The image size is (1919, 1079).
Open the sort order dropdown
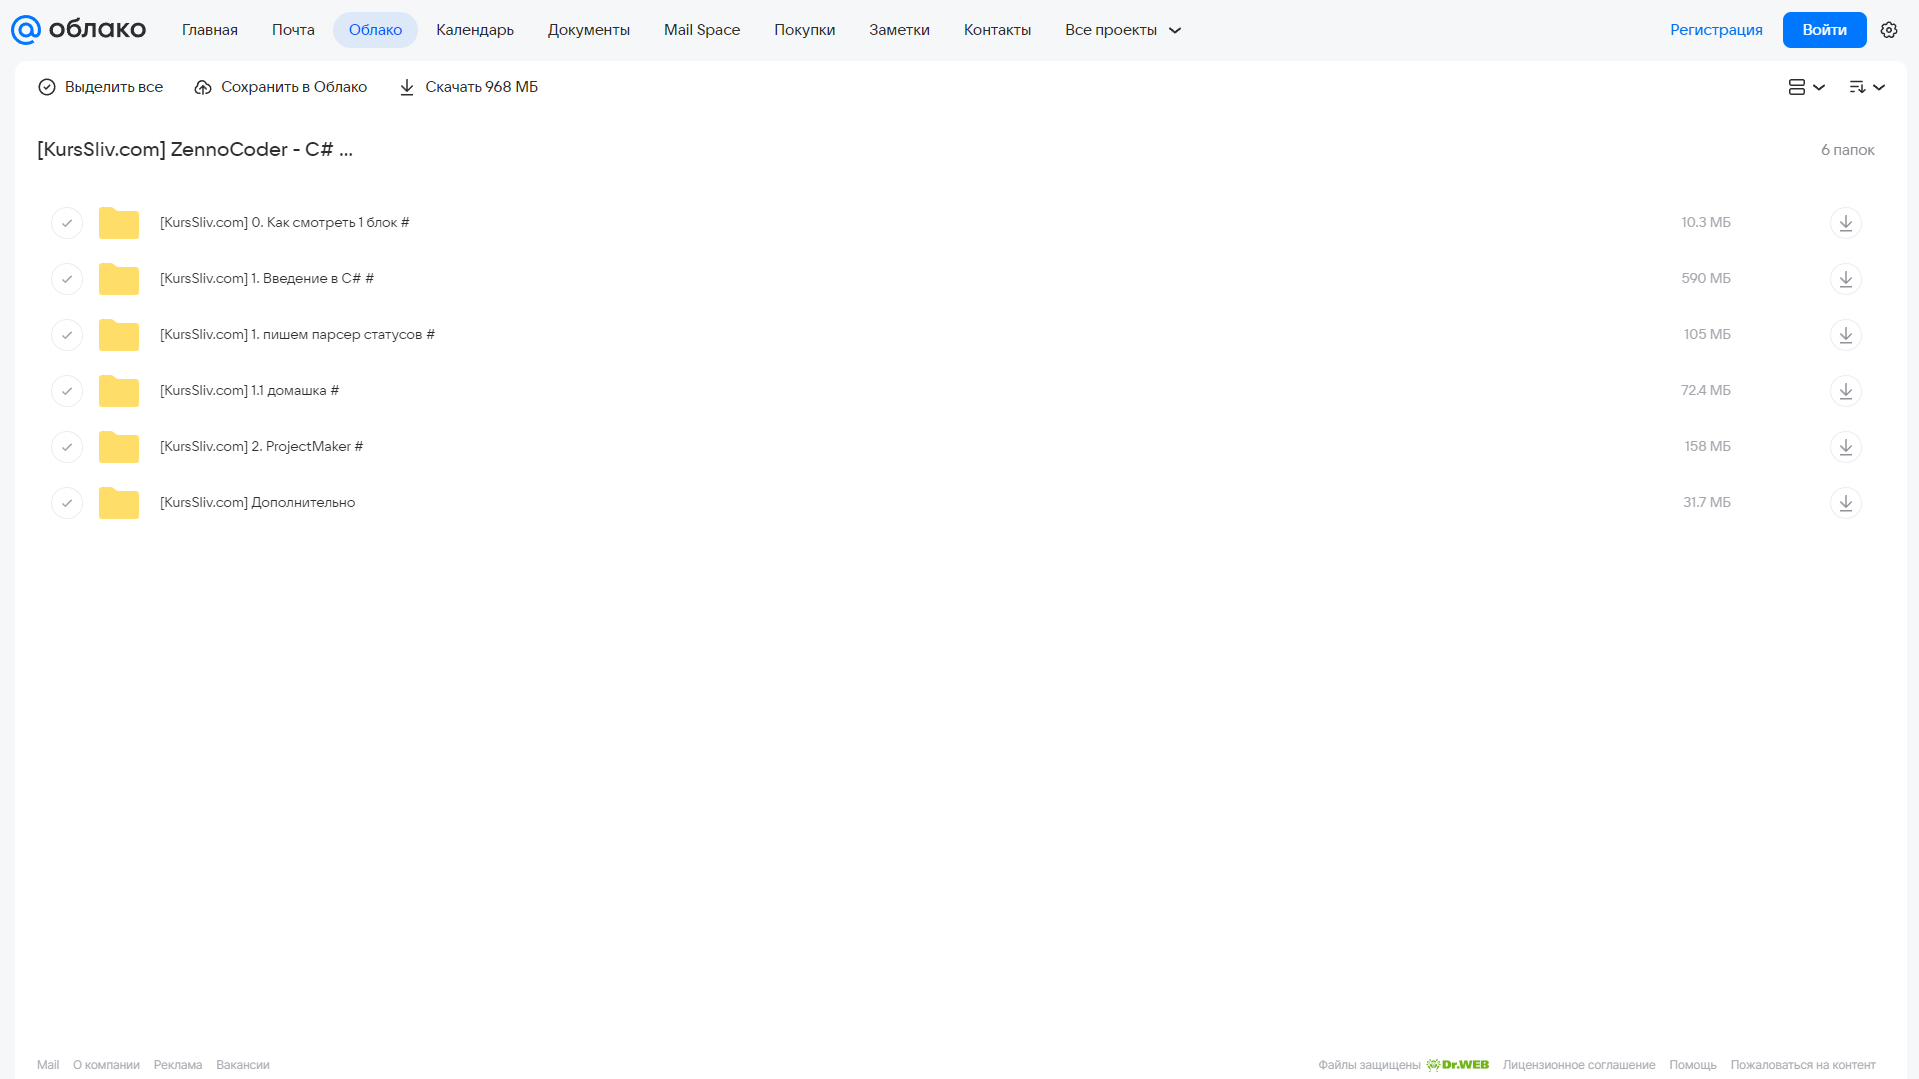pyautogui.click(x=1866, y=87)
